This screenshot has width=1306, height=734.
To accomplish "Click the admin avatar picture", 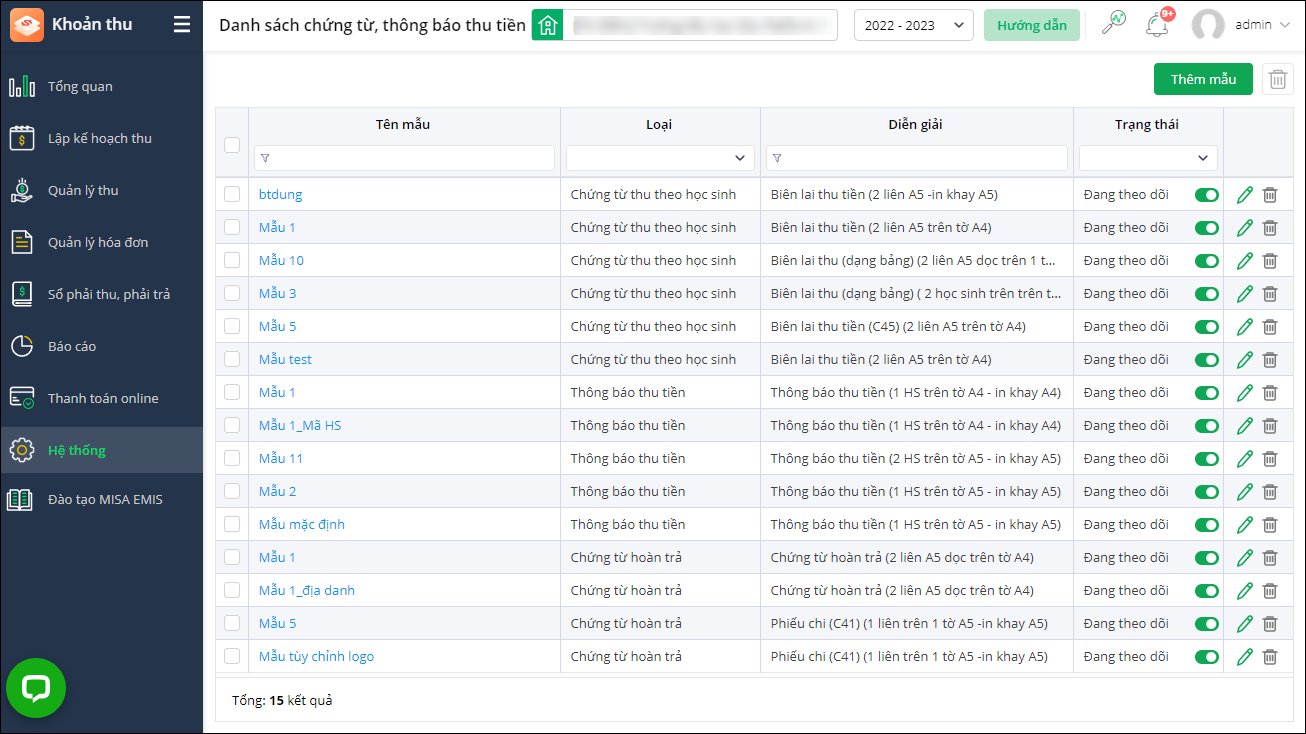I will click(x=1208, y=25).
